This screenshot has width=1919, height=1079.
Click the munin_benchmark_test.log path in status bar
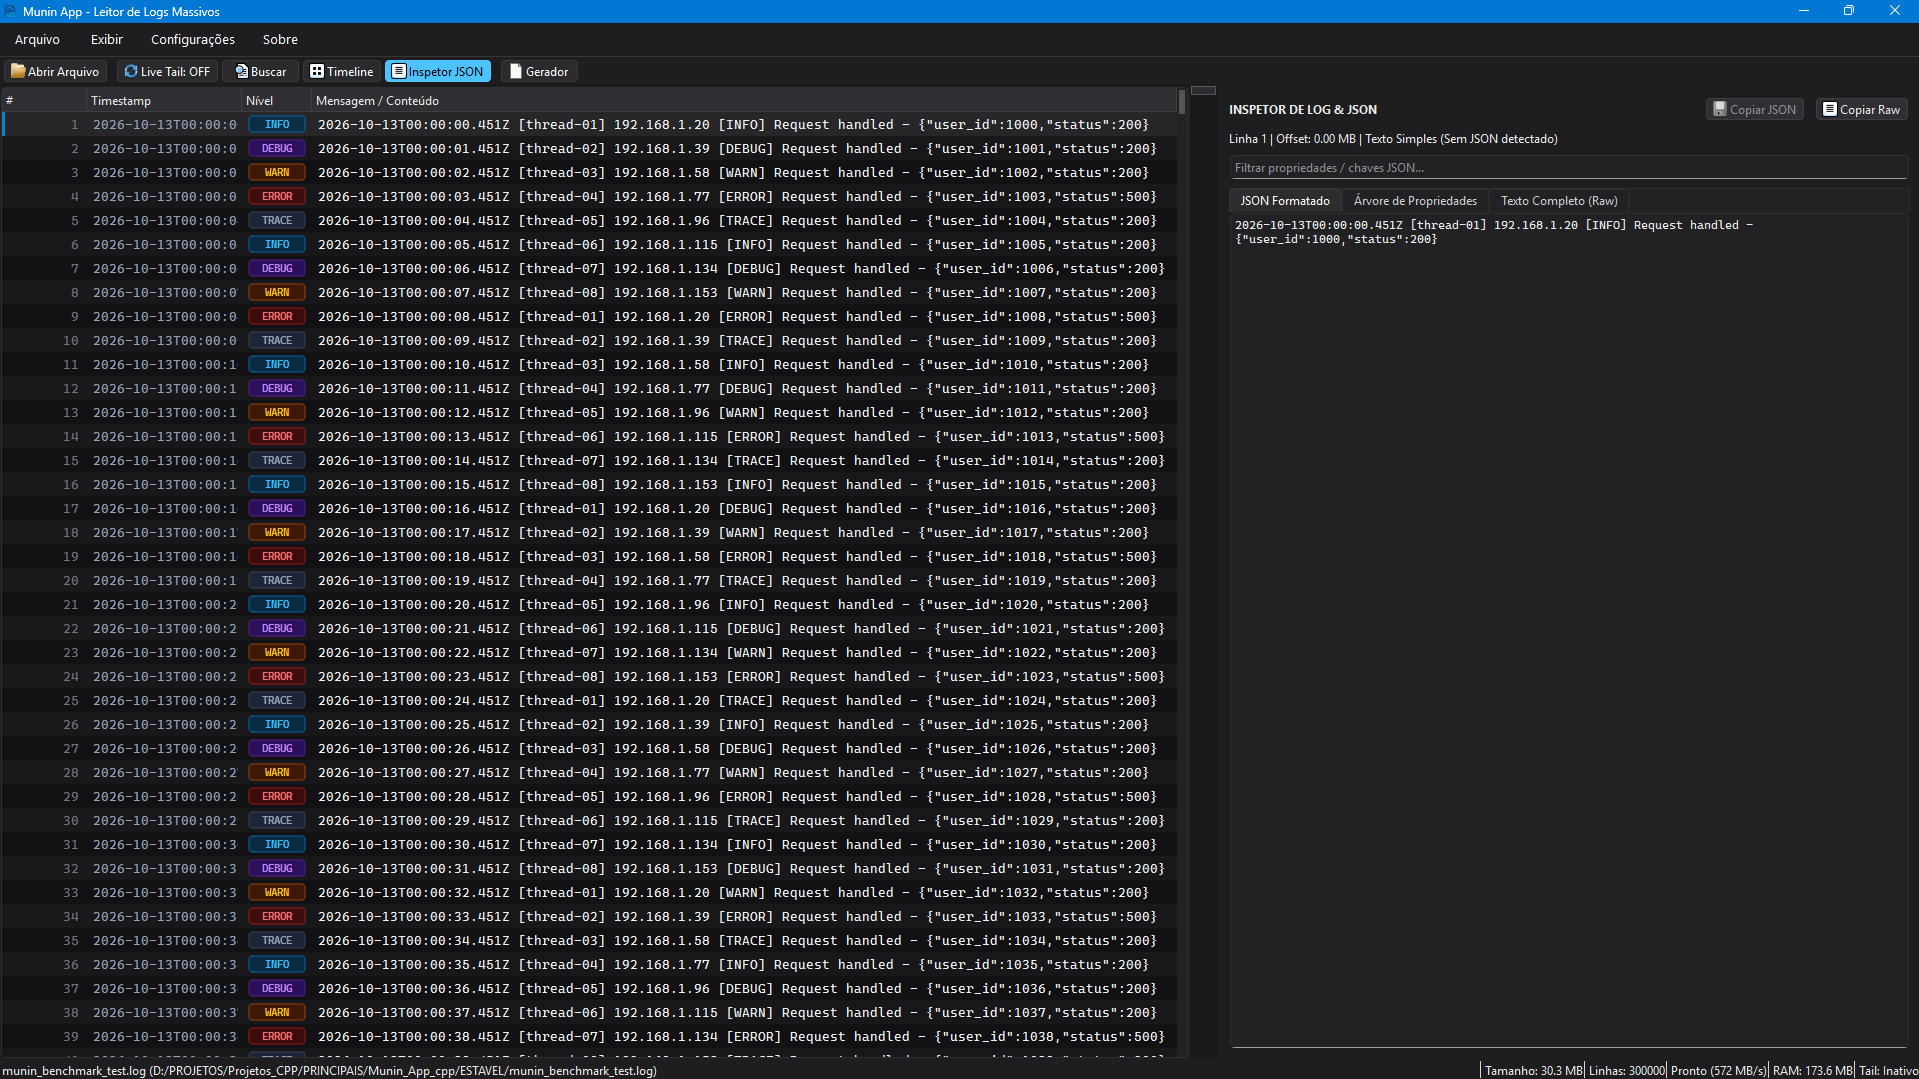[329, 1071]
